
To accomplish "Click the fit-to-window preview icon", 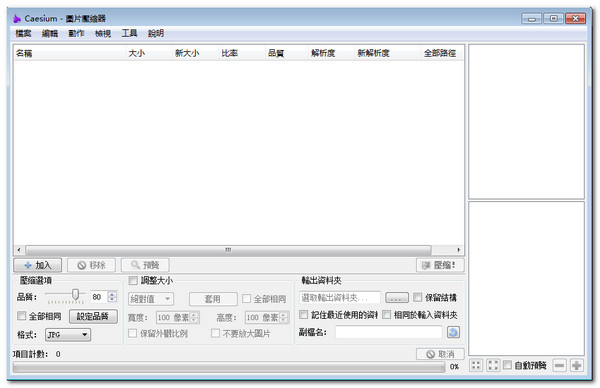I will 476,365.
